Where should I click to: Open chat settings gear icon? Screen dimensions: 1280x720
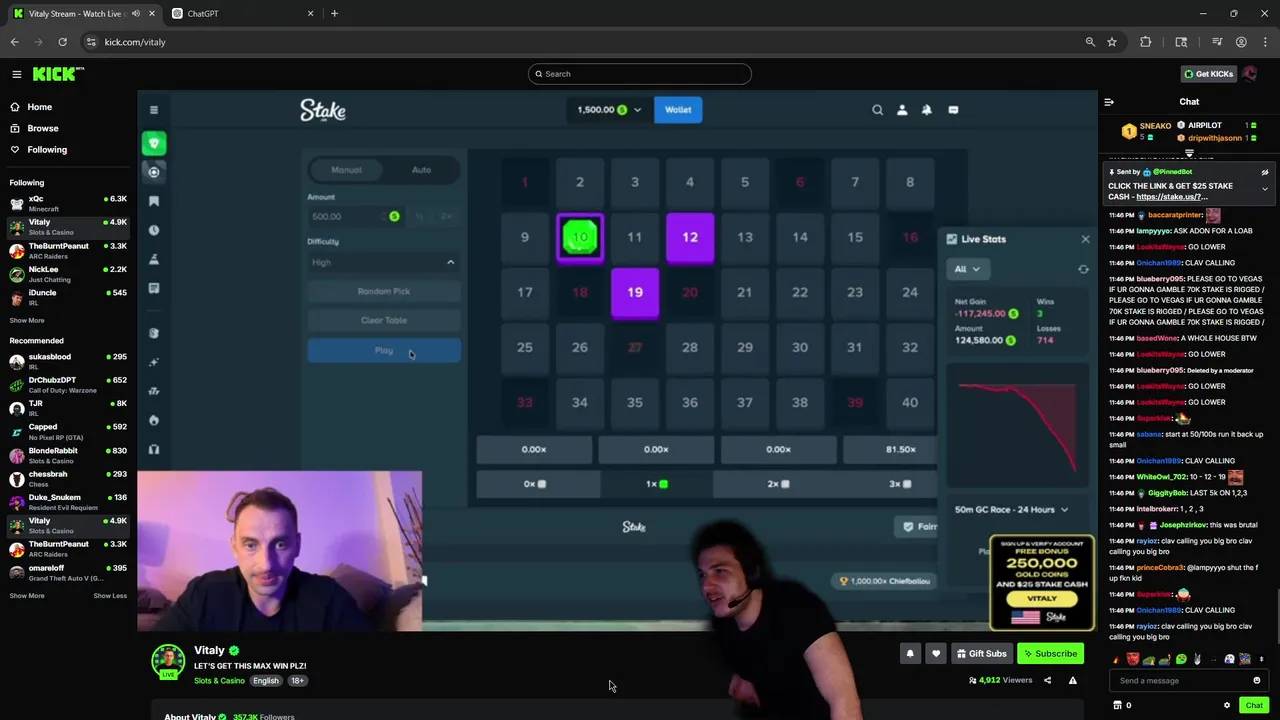[x=1227, y=705]
